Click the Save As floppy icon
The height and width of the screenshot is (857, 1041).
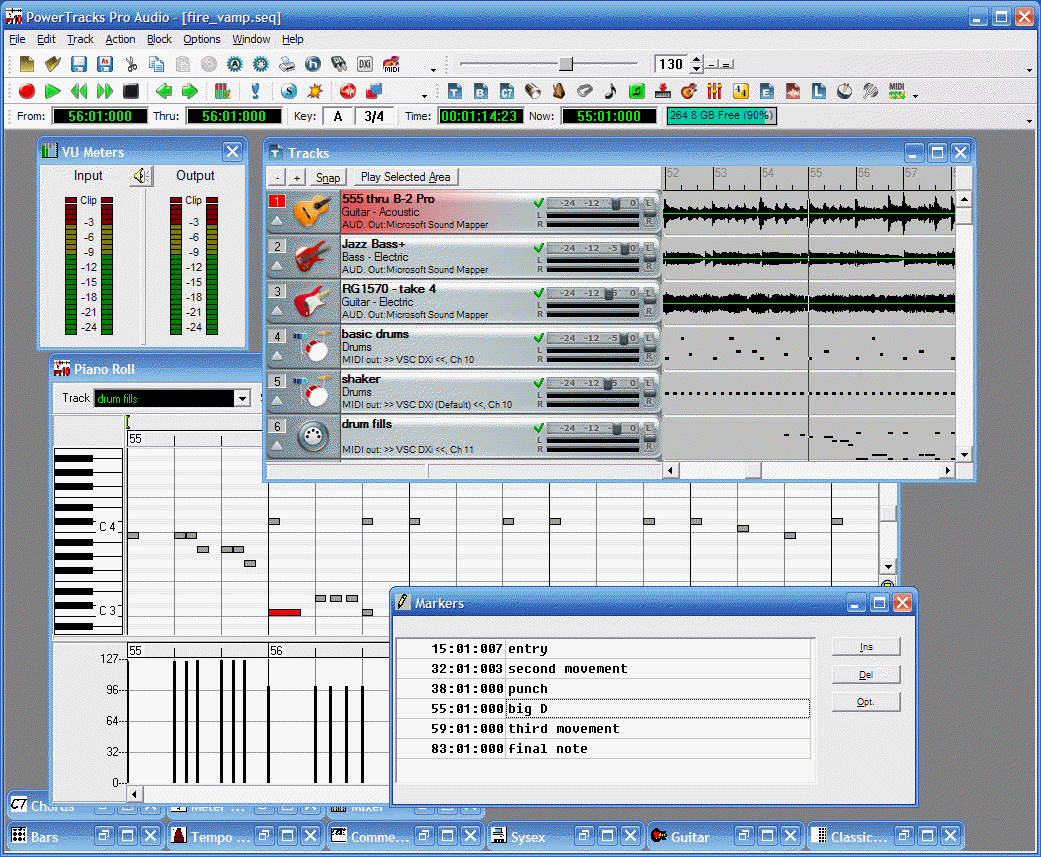click(x=105, y=64)
